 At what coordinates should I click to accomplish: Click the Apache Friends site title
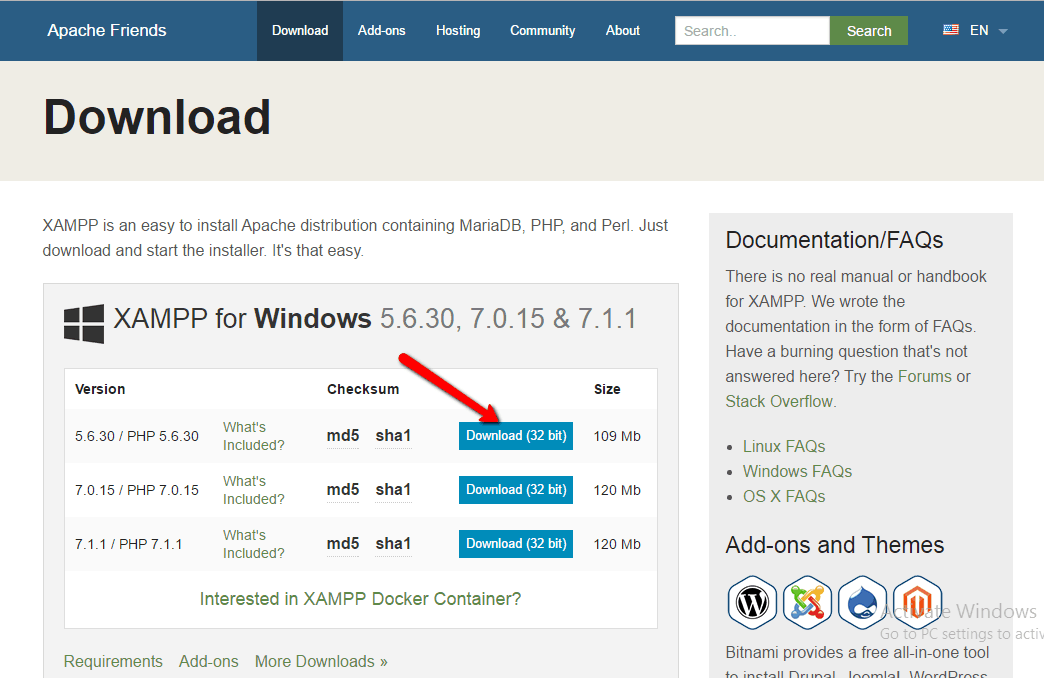[107, 31]
